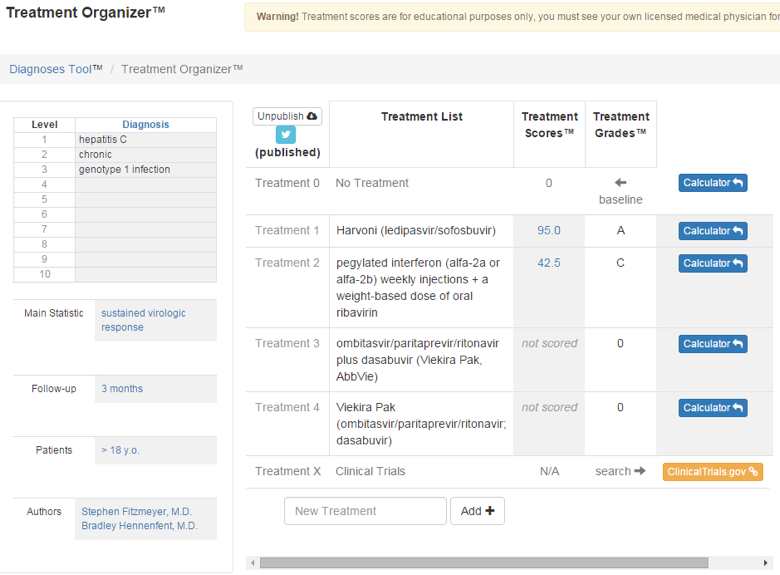780x575 pixels.
Task: Open ClinicalTrials.gov search link
Action: pyautogui.click(x=712, y=472)
